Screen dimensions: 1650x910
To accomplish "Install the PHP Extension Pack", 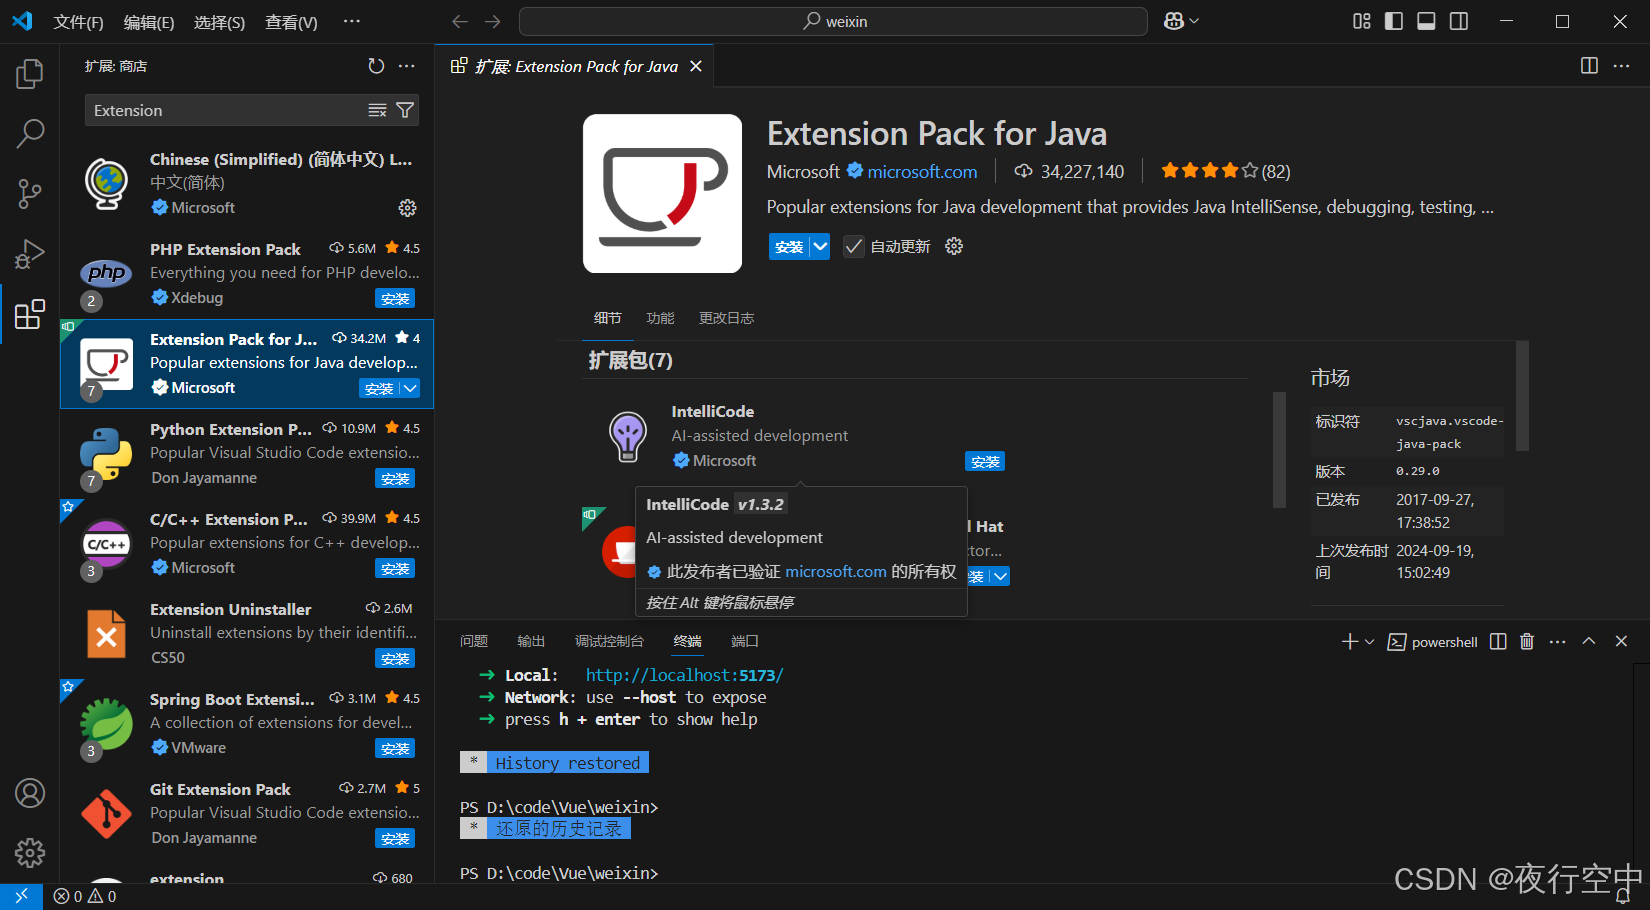I will pyautogui.click(x=395, y=298).
